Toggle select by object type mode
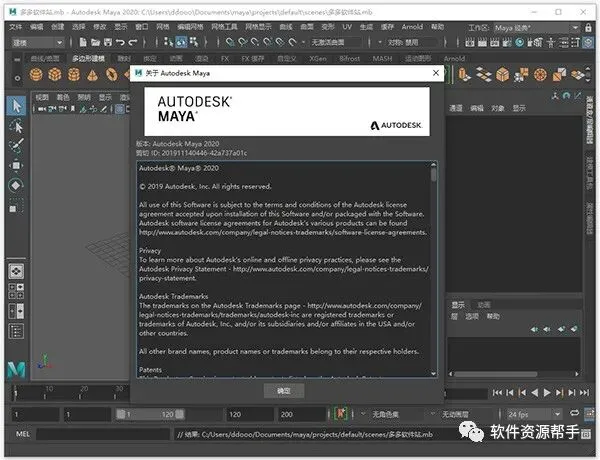This screenshot has height=460, width=600. click(x=181, y=42)
